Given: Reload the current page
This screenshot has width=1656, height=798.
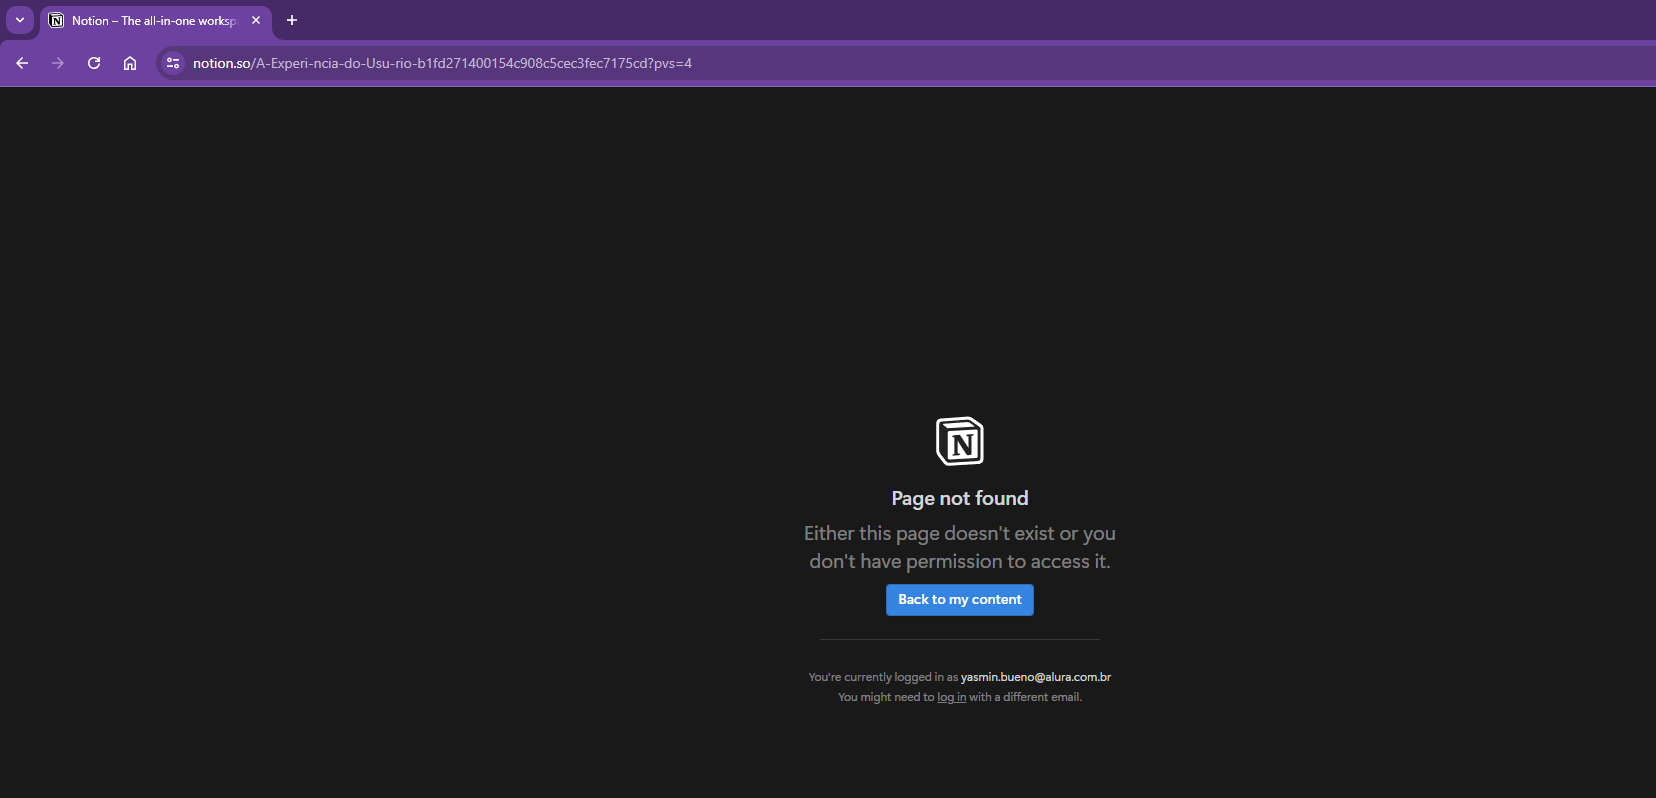Looking at the screenshot, I should [x=94, y=63].
